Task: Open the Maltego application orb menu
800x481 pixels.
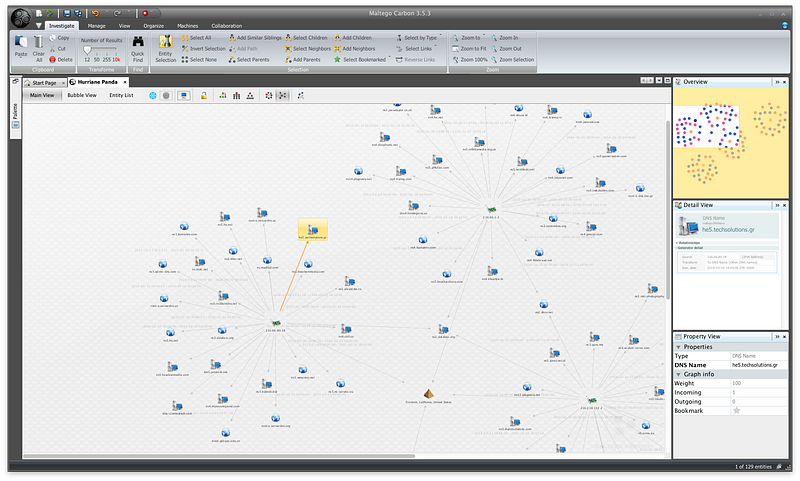Action: (x=21, y=17)
